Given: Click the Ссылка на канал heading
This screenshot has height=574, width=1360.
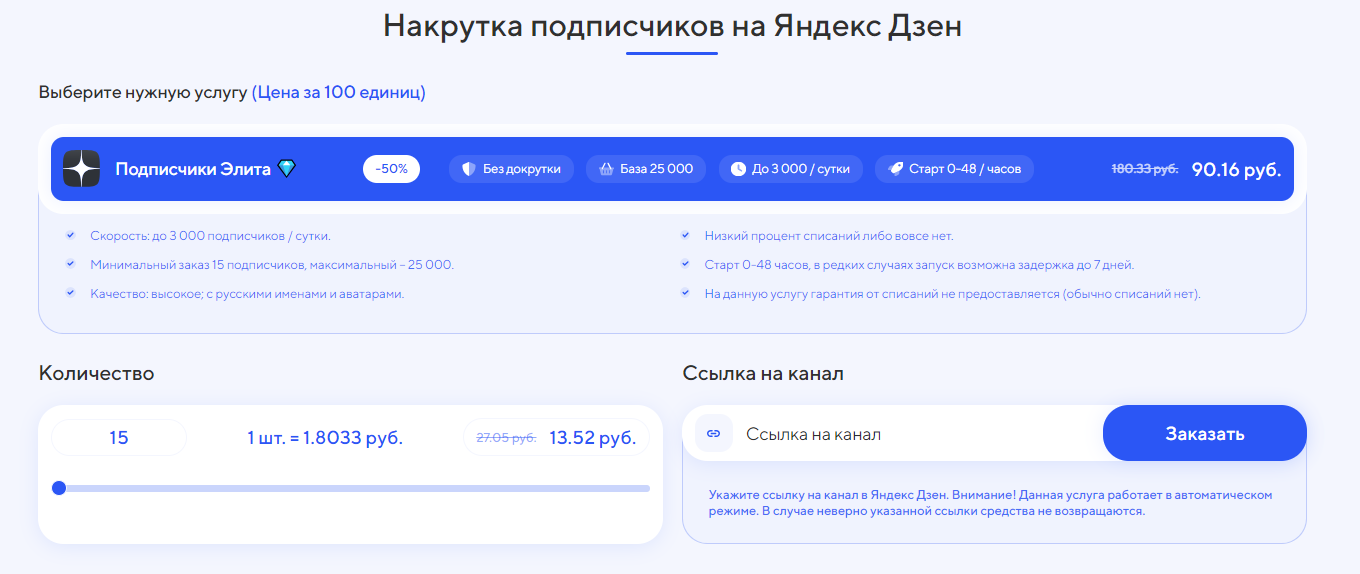Looking at the screenshot, I should 763,373.
